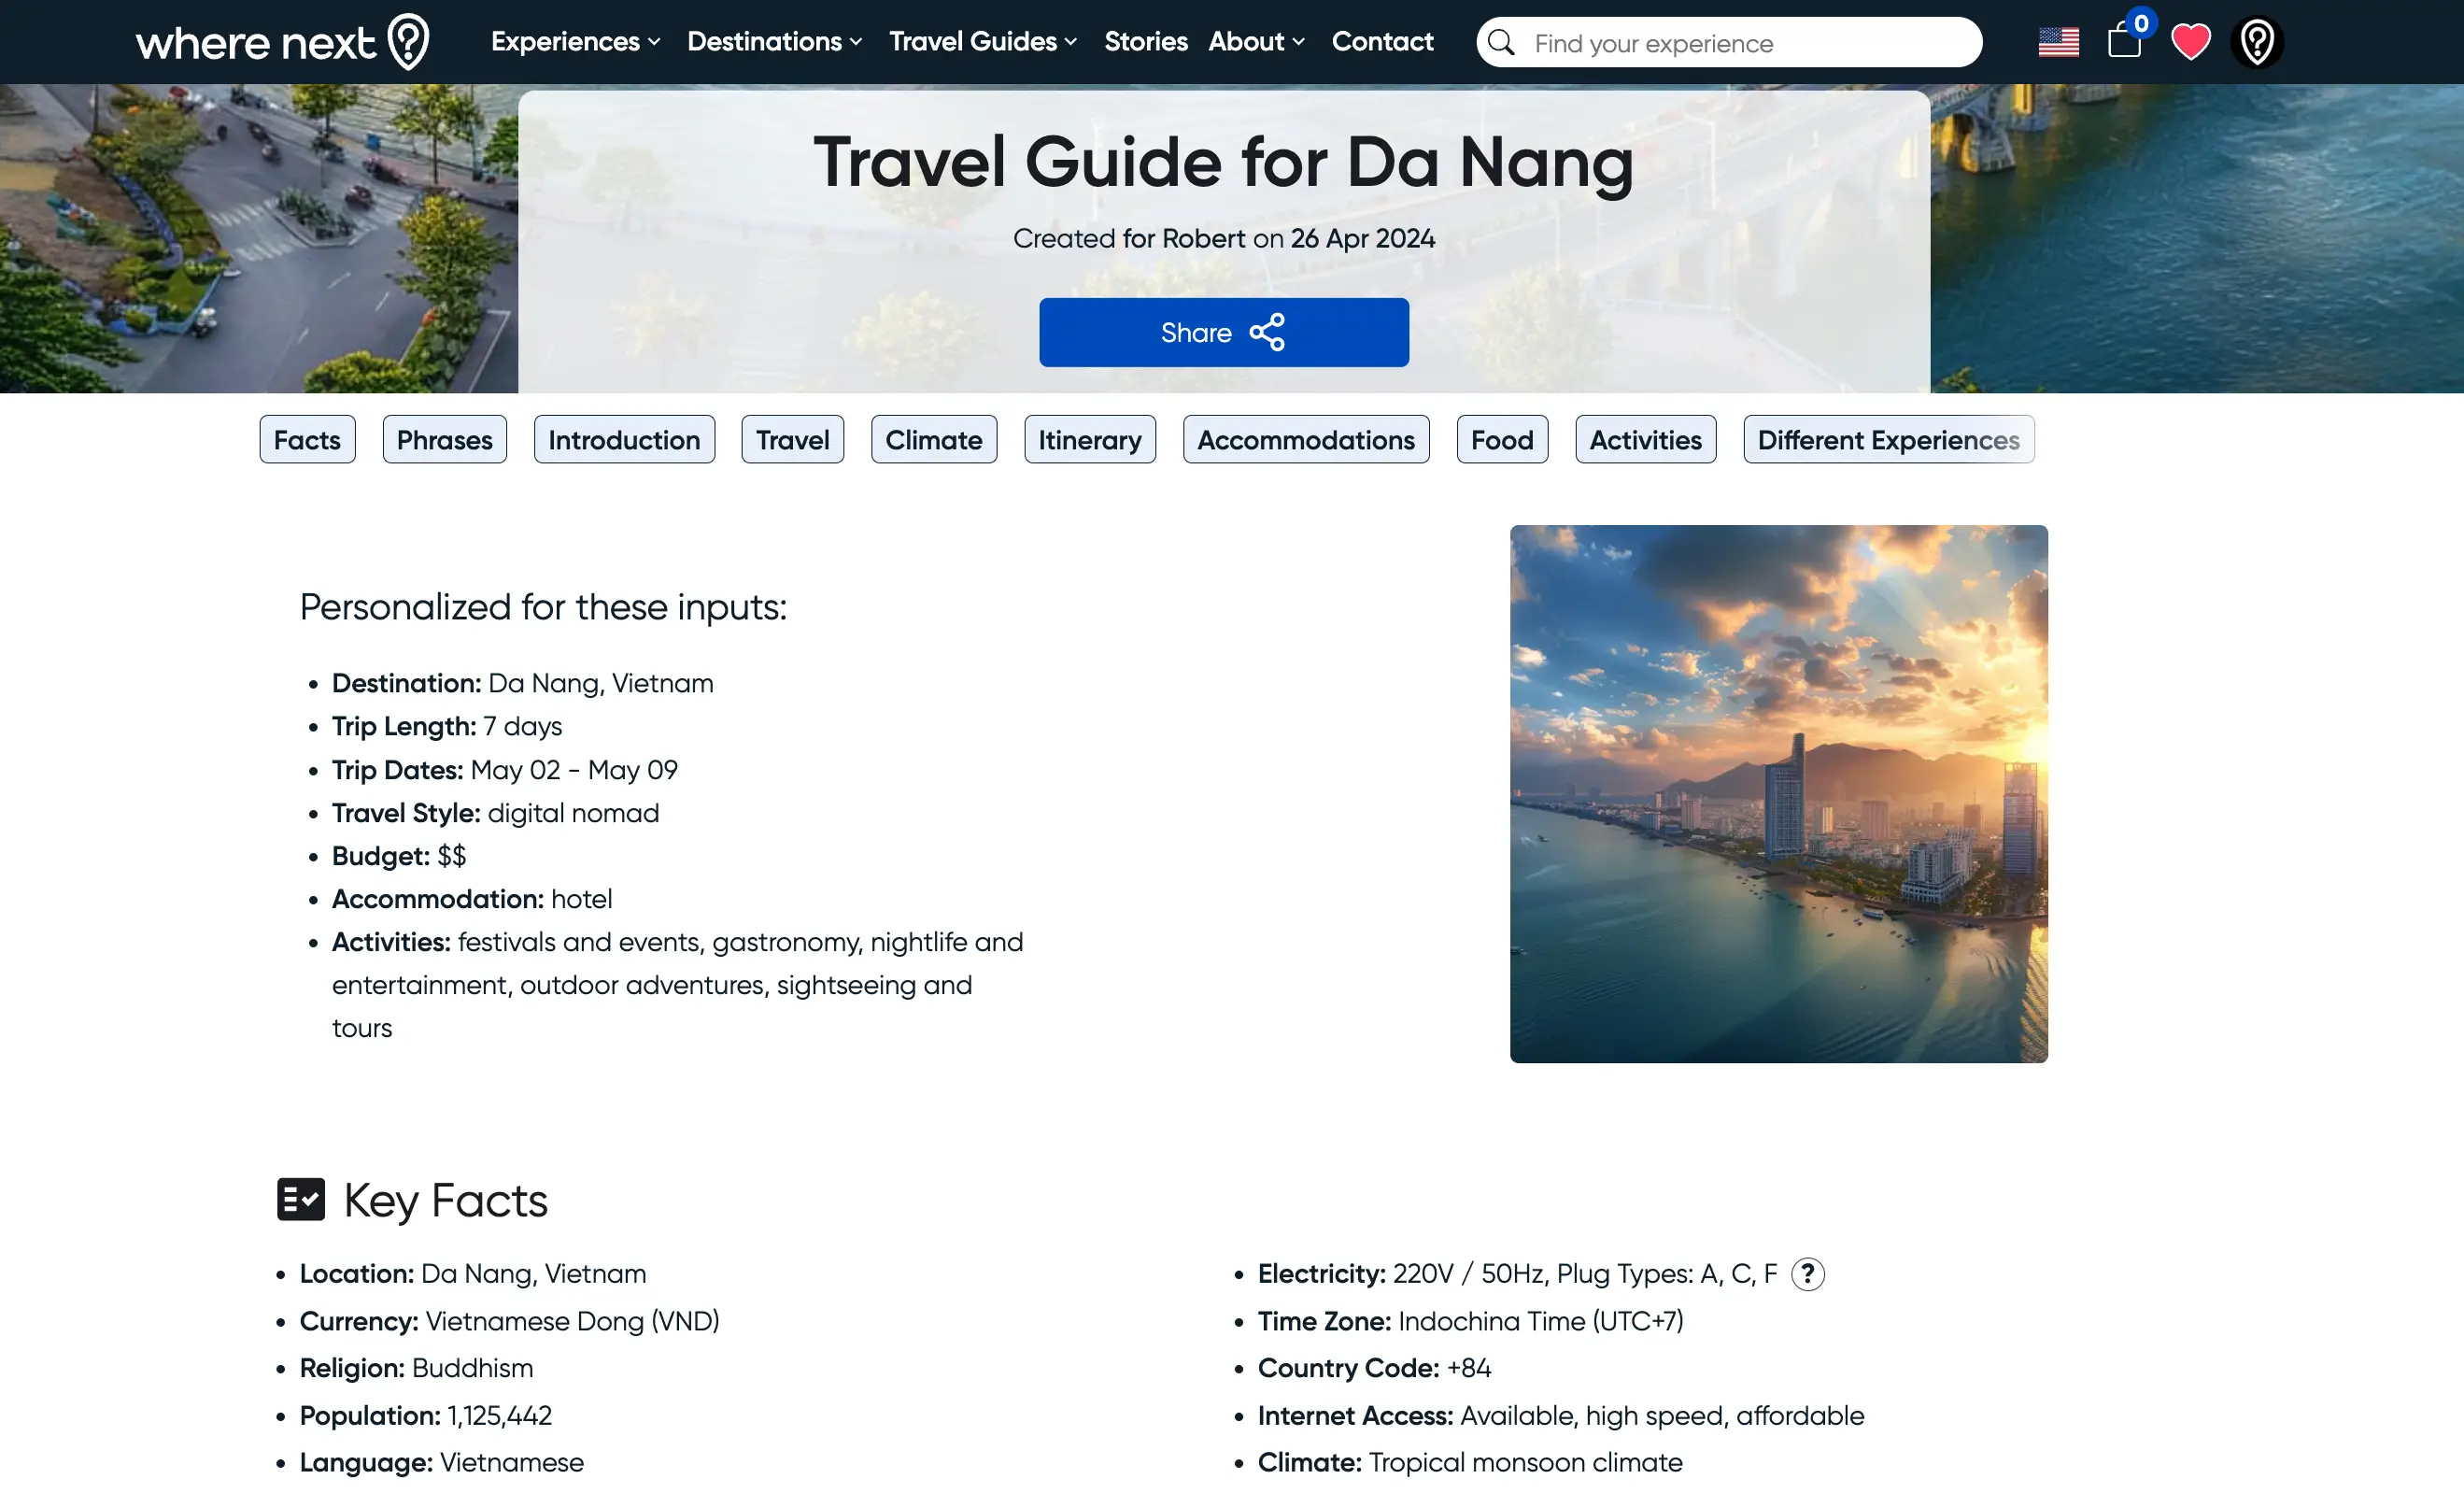Open your favorites via the heart icon
Screen dimensions: 2464x1493
[2190, 41]
